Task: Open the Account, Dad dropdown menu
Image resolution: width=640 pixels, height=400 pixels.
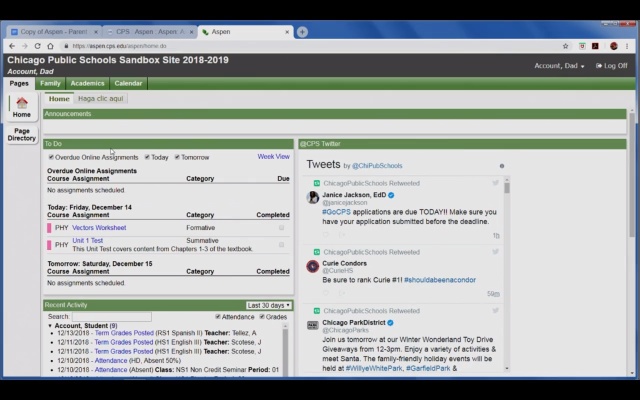Action: click(559, 66)
